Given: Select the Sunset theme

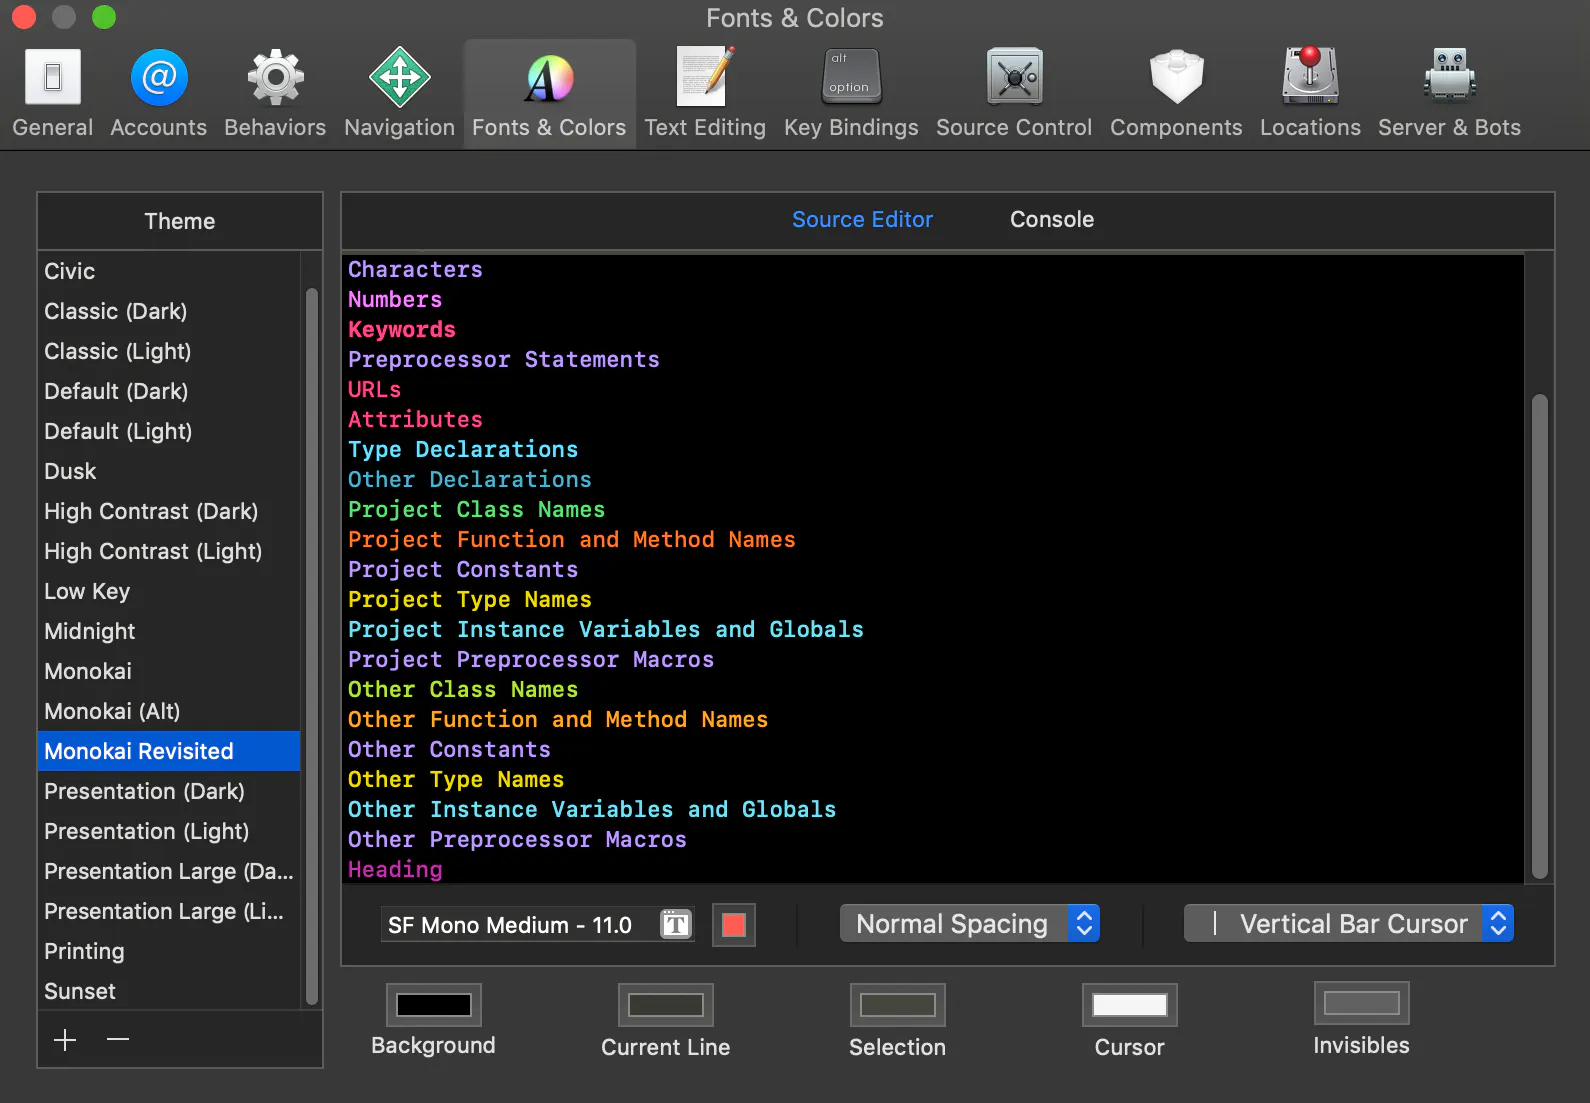Looking at the screenshot, I should point(169,991).
